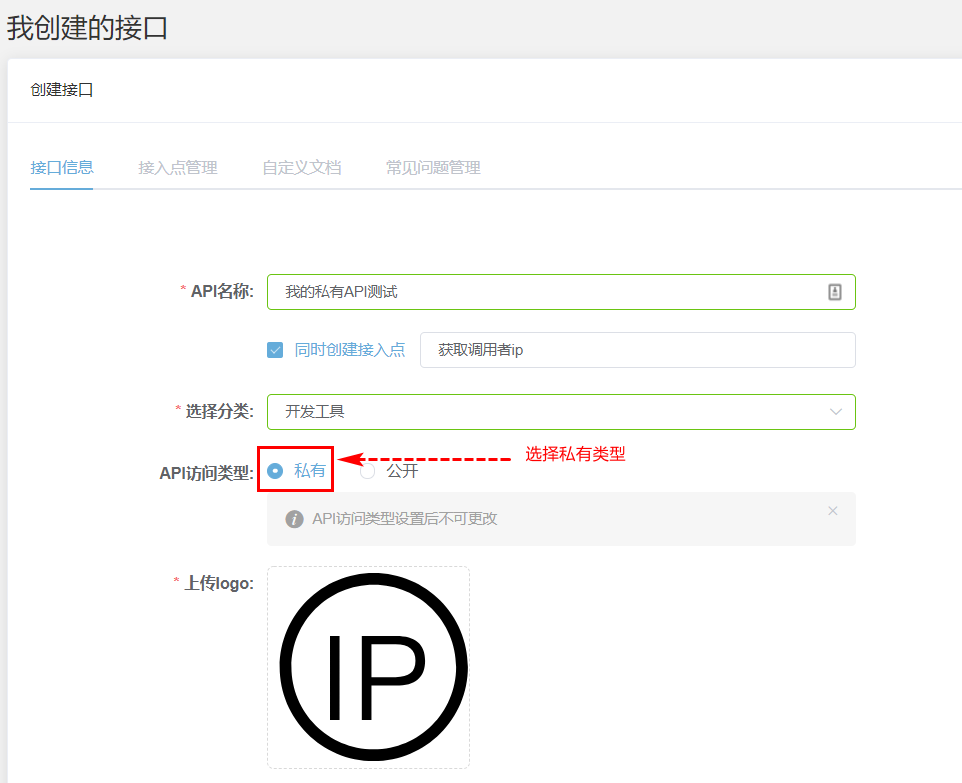Open the 自定义文档 tab
962x783 pixels.
click(301, 168)
